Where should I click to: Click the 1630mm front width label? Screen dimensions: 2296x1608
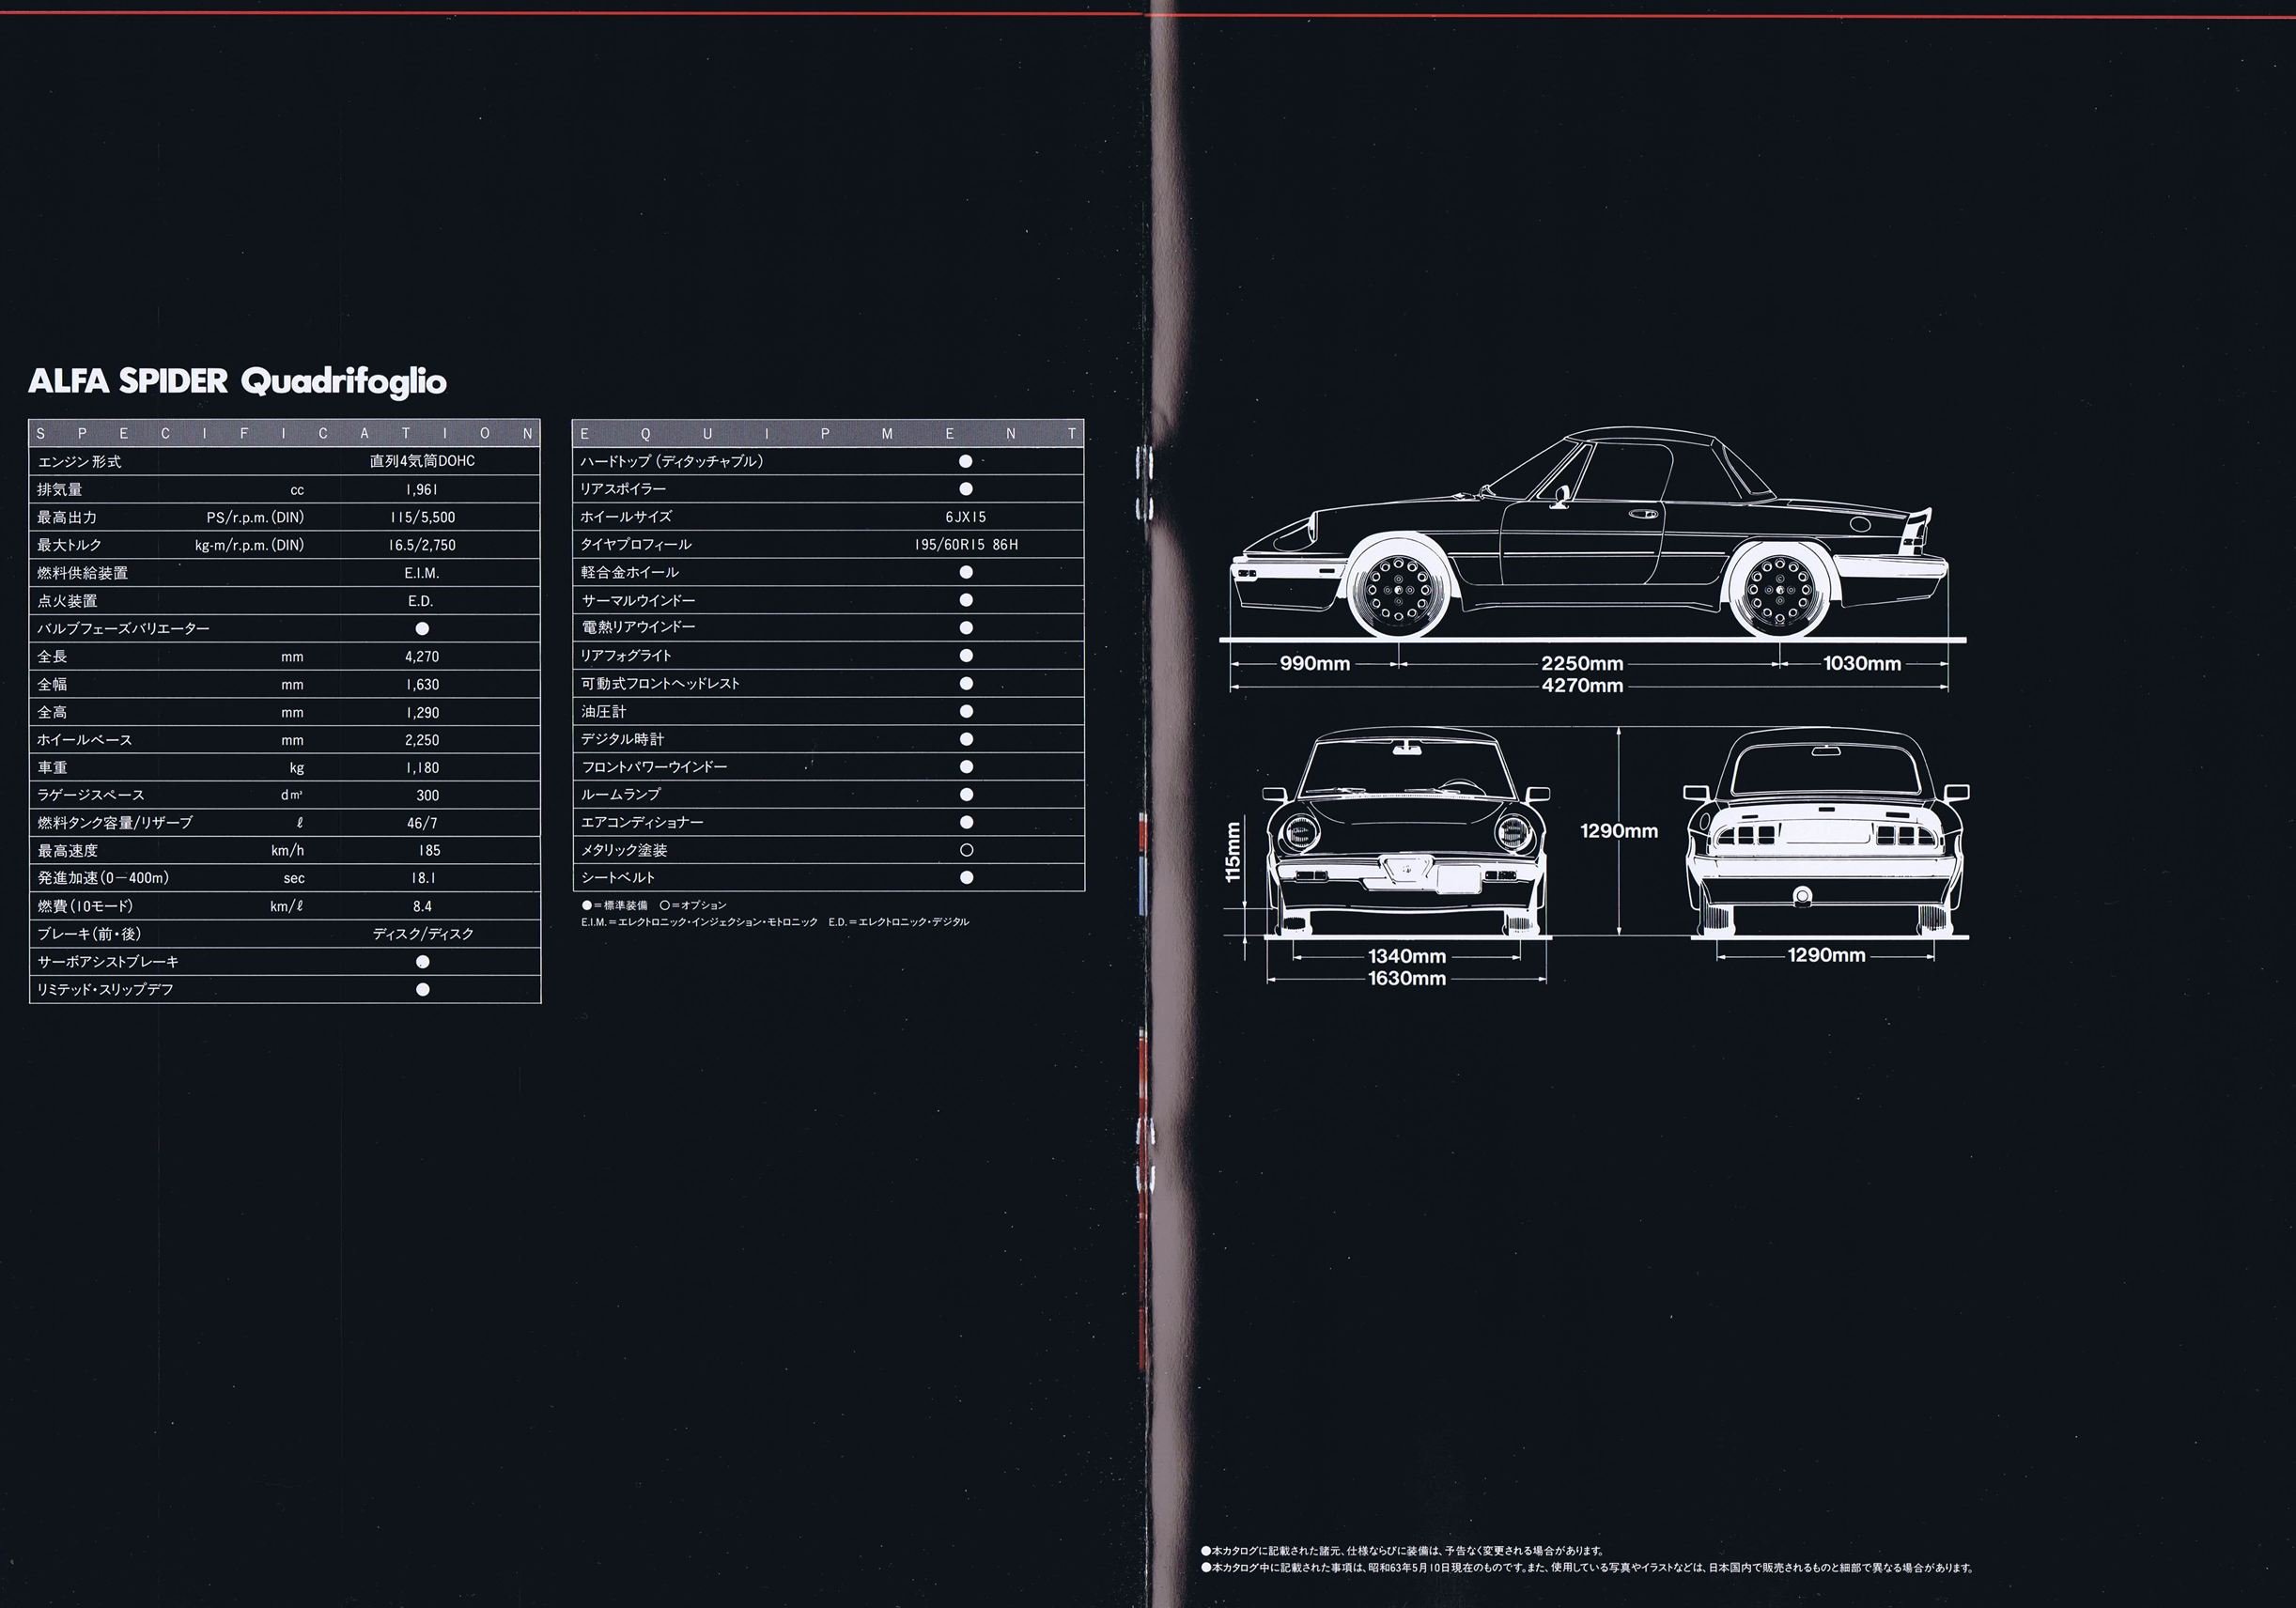tap(1406, 978)
